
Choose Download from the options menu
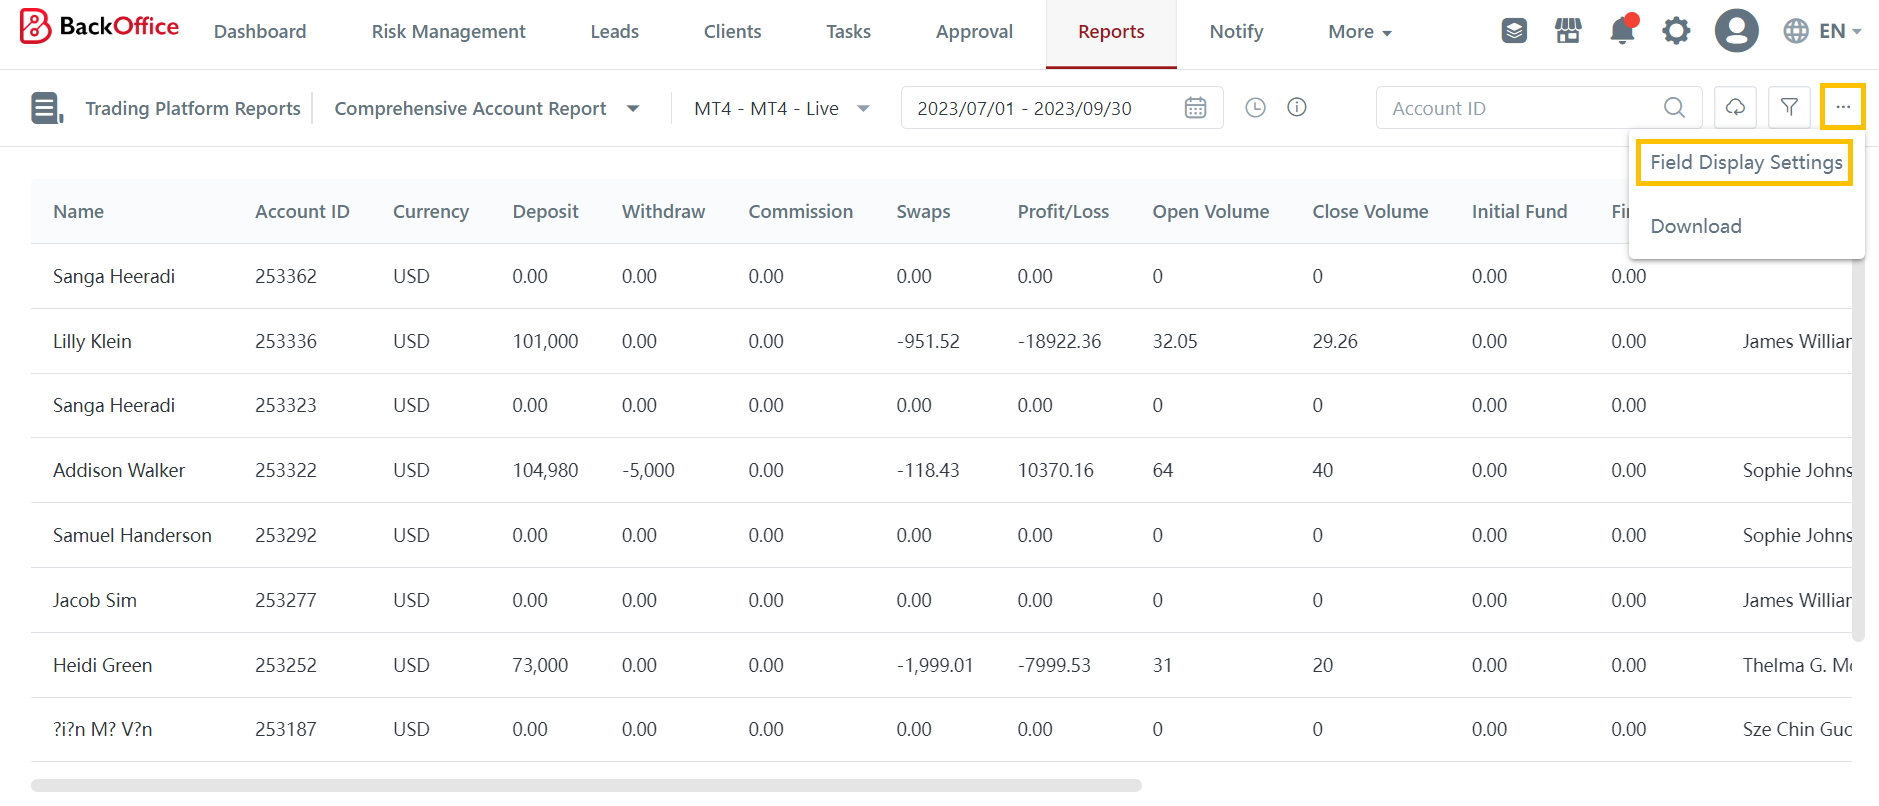(x=1696, y=226)
